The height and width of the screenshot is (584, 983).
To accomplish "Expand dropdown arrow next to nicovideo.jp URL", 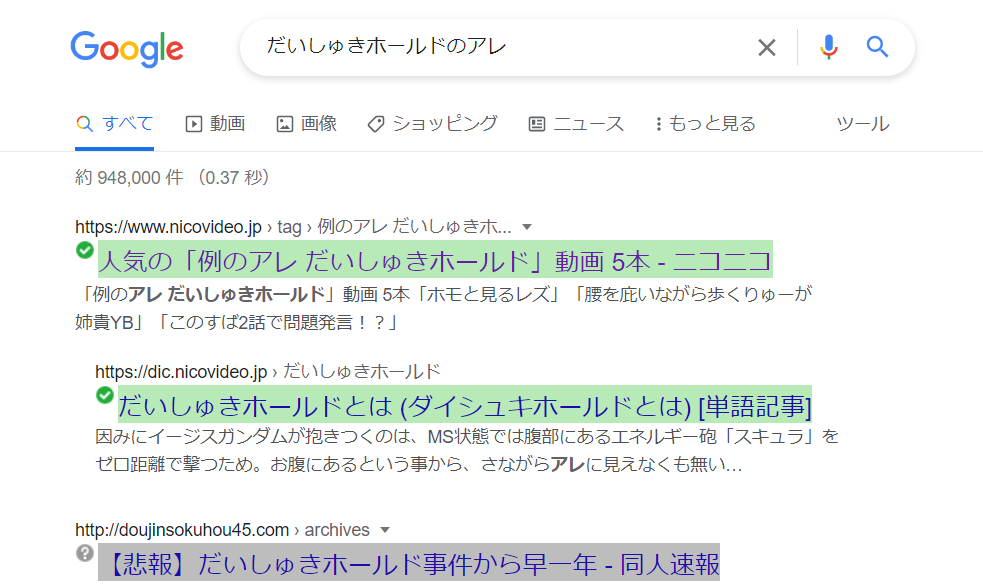I will tap(527, 227).
